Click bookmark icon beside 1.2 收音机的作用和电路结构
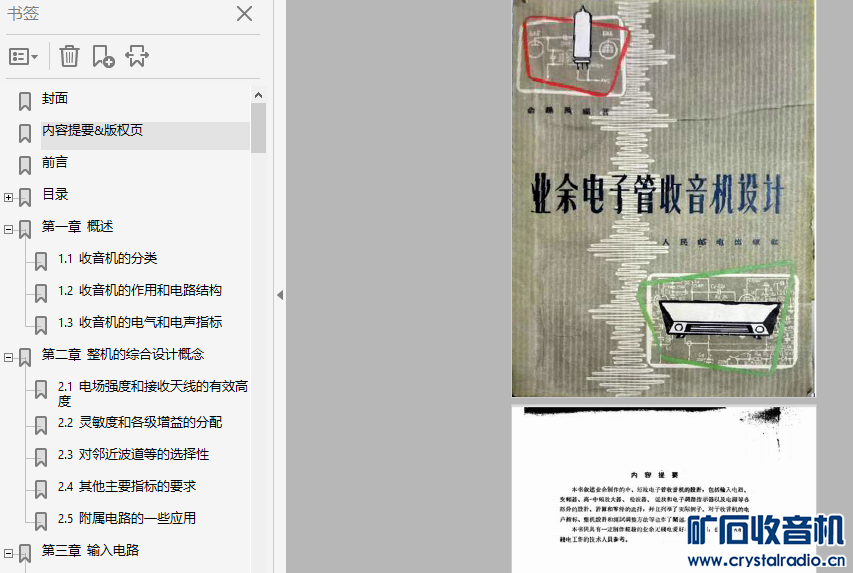This screenshot has width=853, height=573. click(x=41, y=293)
